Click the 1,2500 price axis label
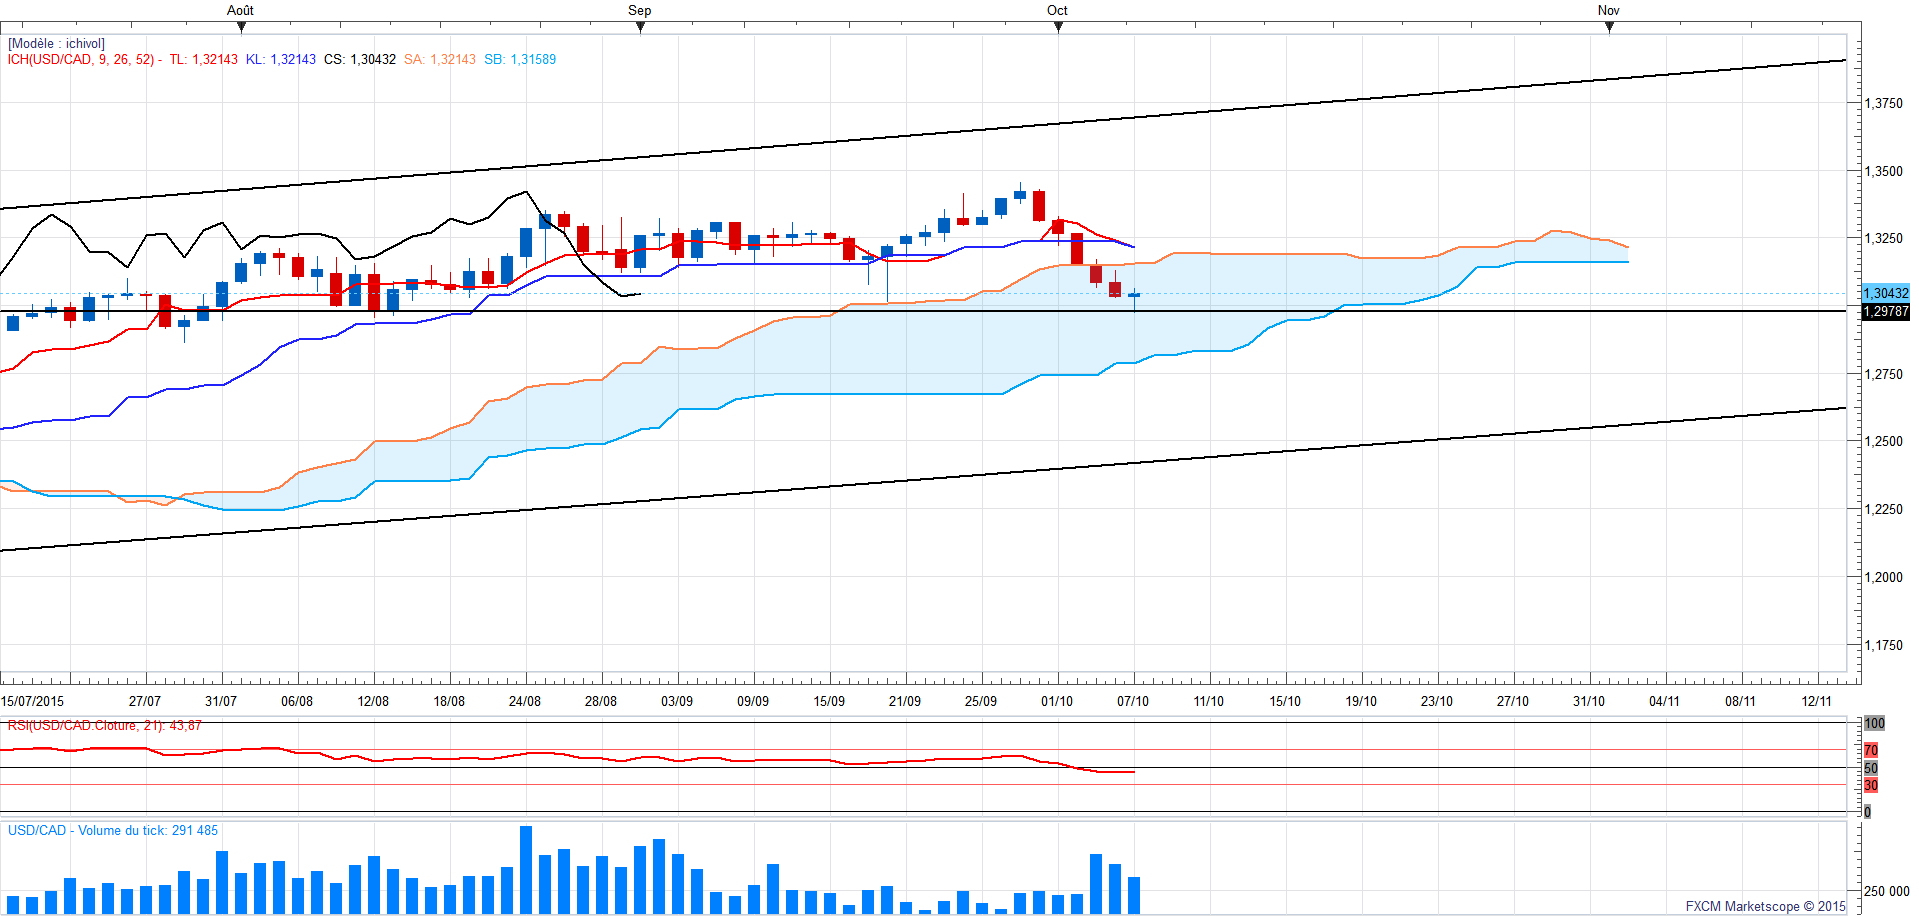Viewport: 1919px width, 916px height. tap(1884, 441)
